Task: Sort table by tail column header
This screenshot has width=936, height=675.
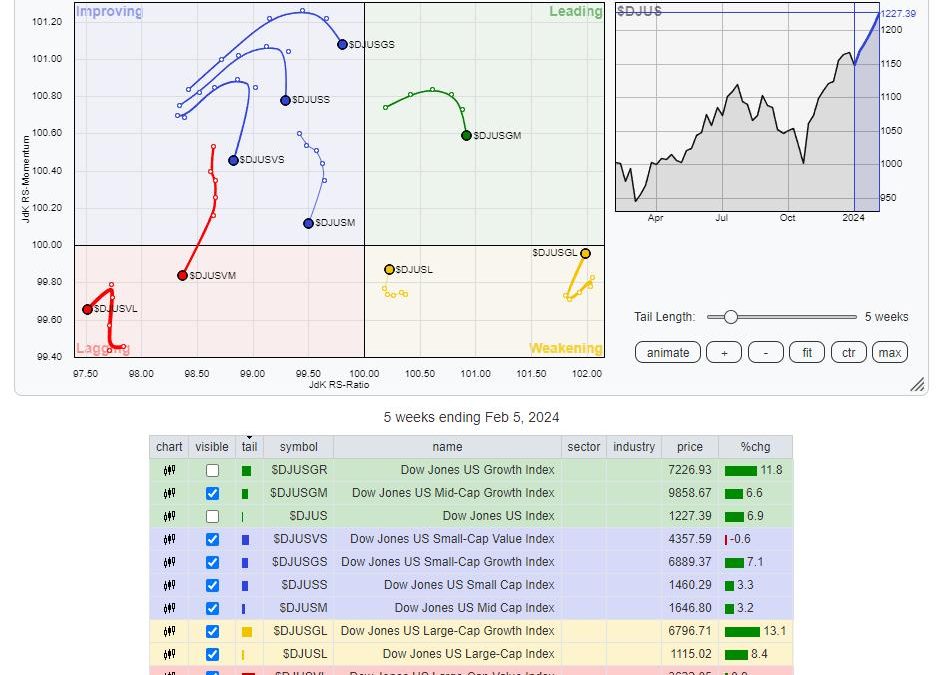Action: pos(250,447)
